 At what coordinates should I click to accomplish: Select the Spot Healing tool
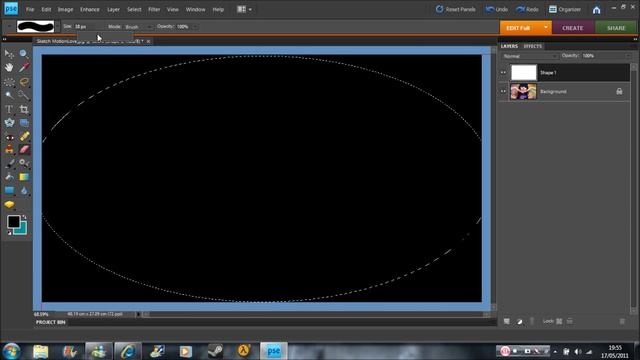click(x=24, y=137)
